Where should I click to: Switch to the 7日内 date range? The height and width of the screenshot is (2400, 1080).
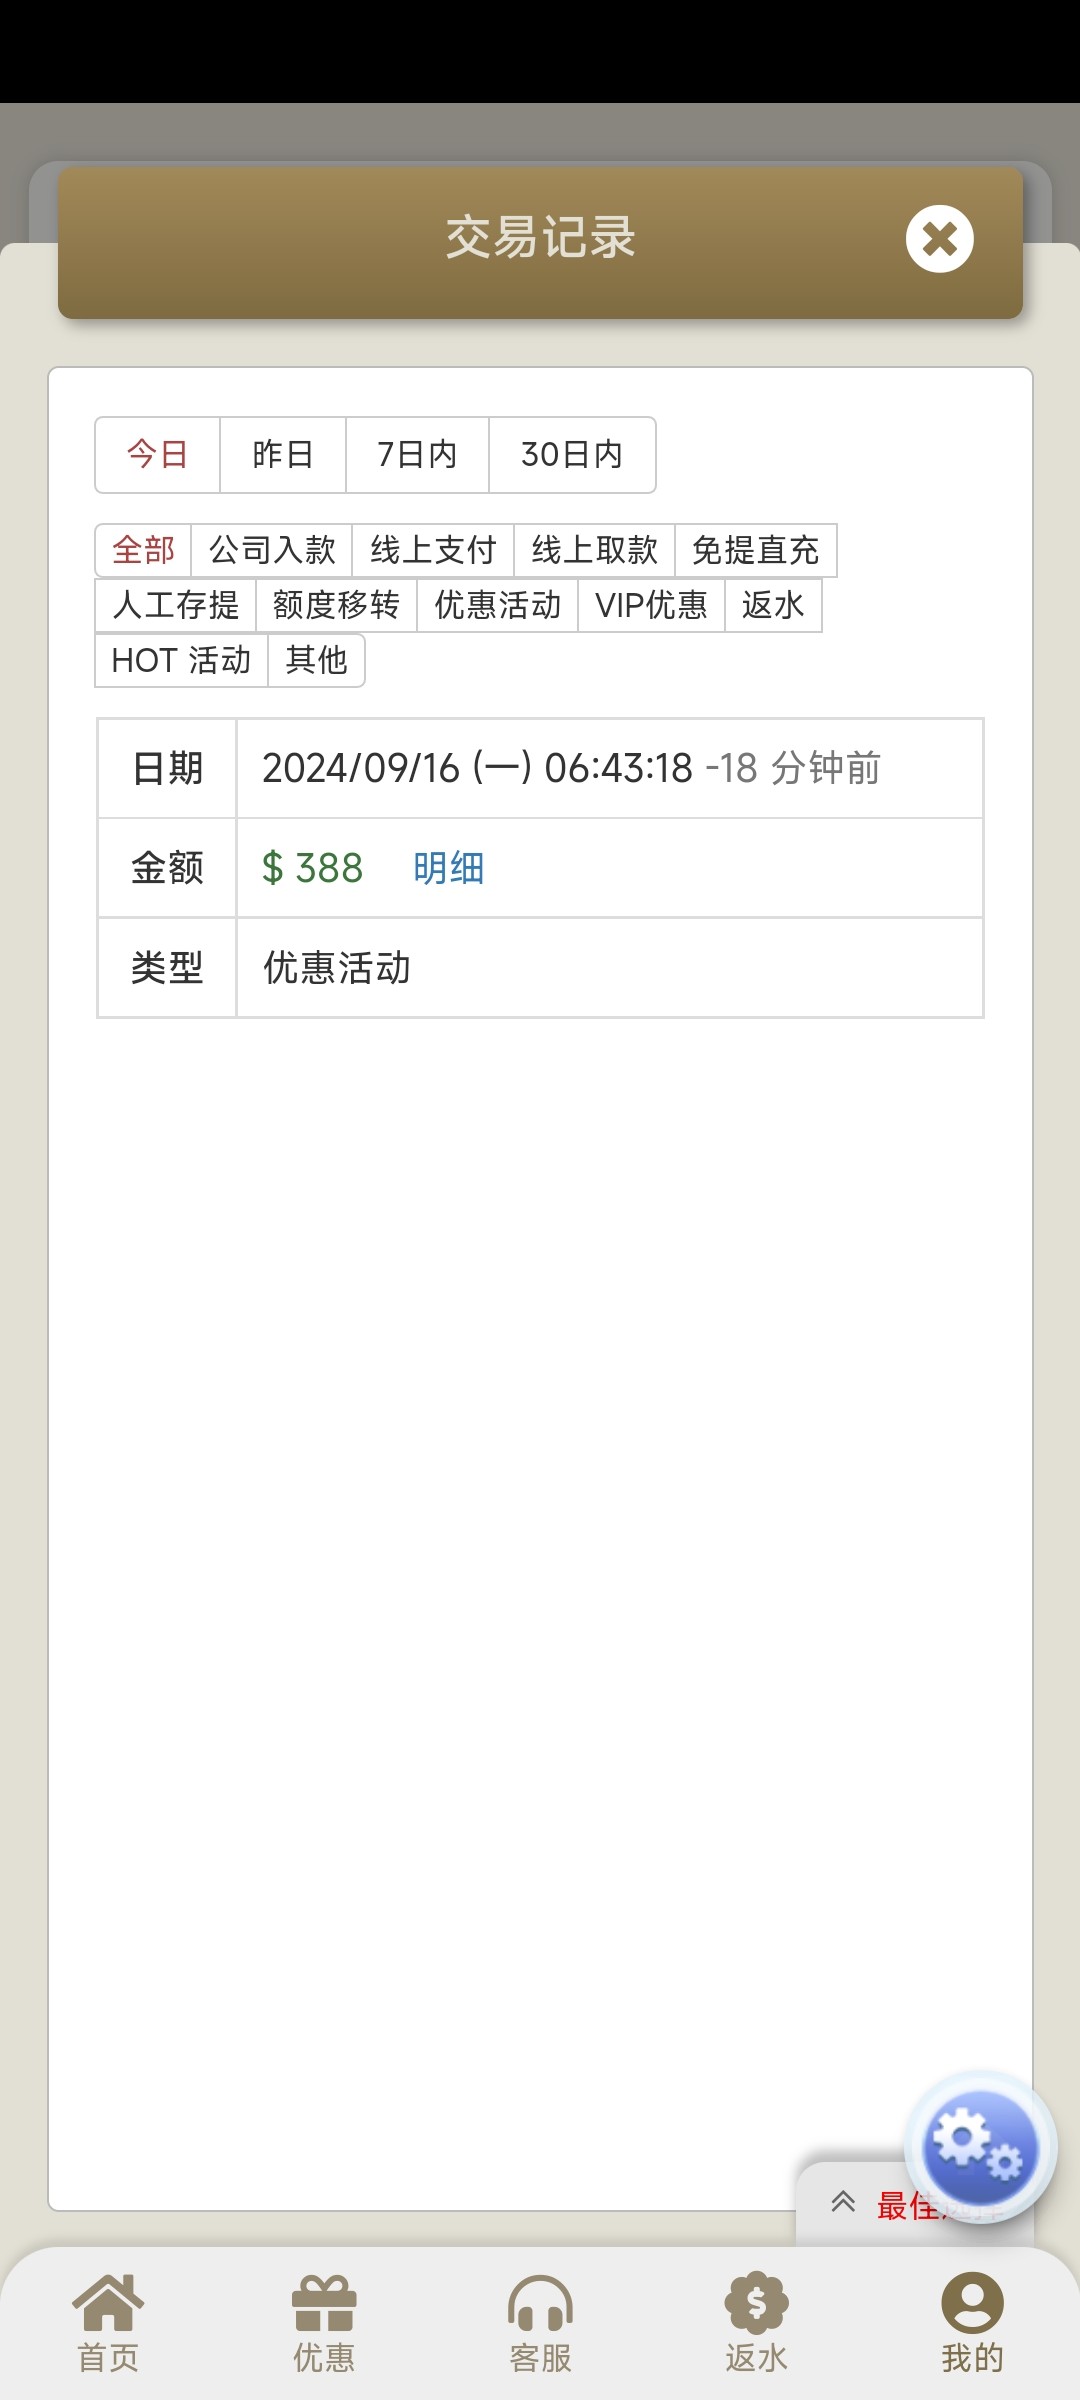coord(417,455)
